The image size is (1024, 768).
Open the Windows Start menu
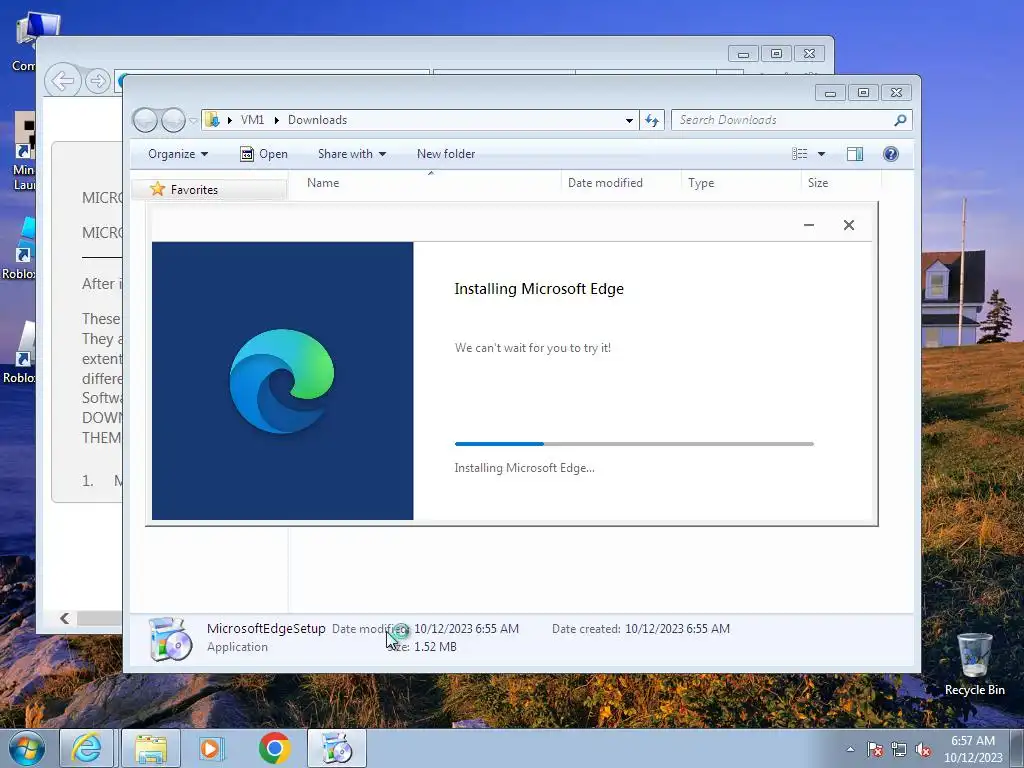[27, 748]
